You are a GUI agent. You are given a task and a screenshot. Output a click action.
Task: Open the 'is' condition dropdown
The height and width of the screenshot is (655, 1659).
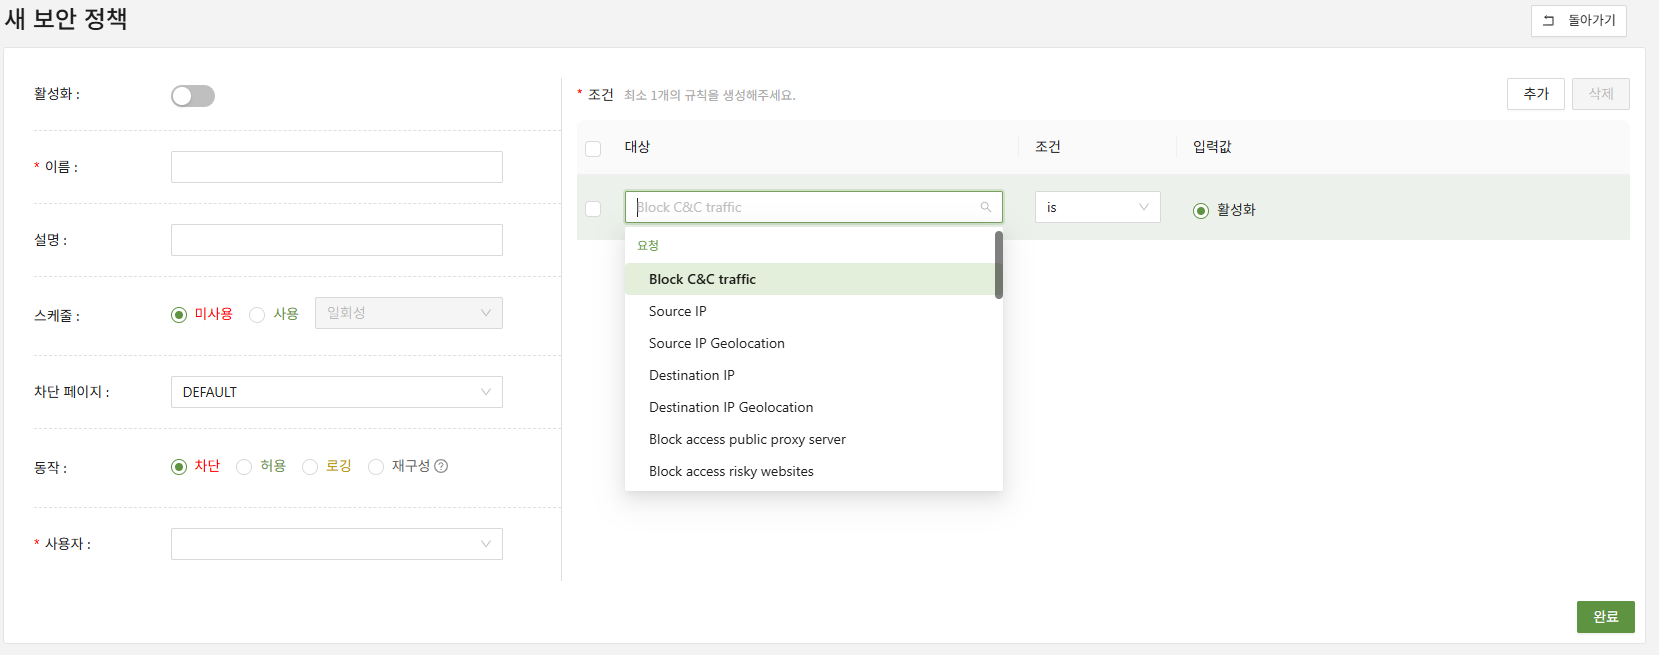coord(1097,207)
